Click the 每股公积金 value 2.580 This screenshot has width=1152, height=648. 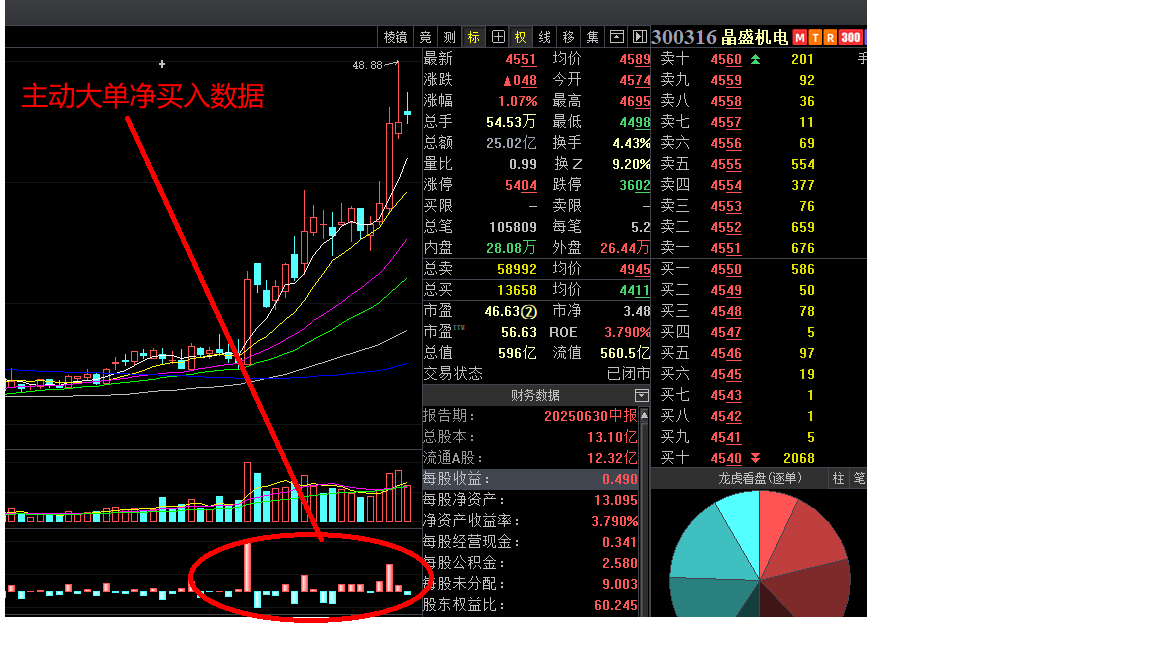[x=620, y=564]
